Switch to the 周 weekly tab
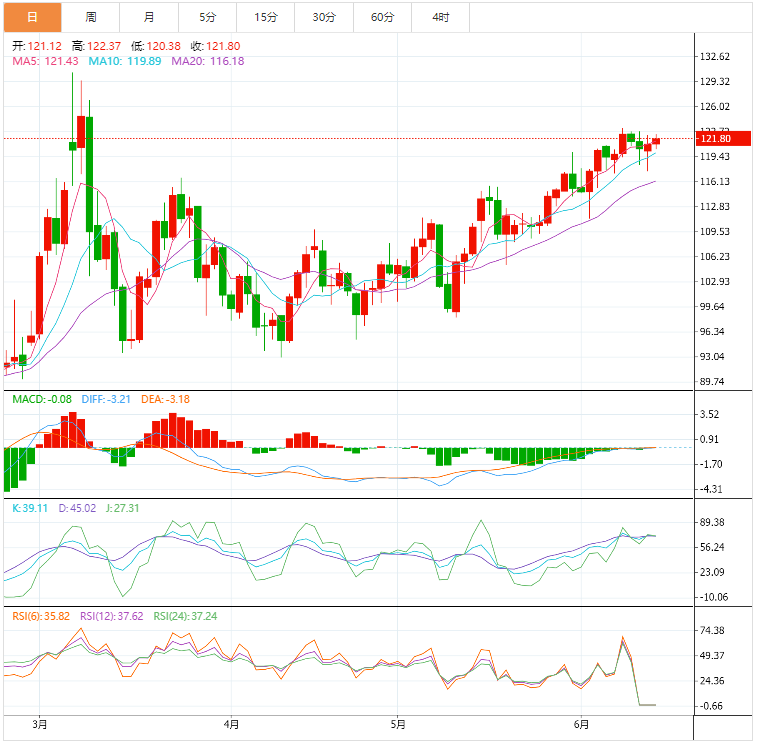The height and width of the screenshot is (749, 758). pyautogui.click(x=90, y=17)
